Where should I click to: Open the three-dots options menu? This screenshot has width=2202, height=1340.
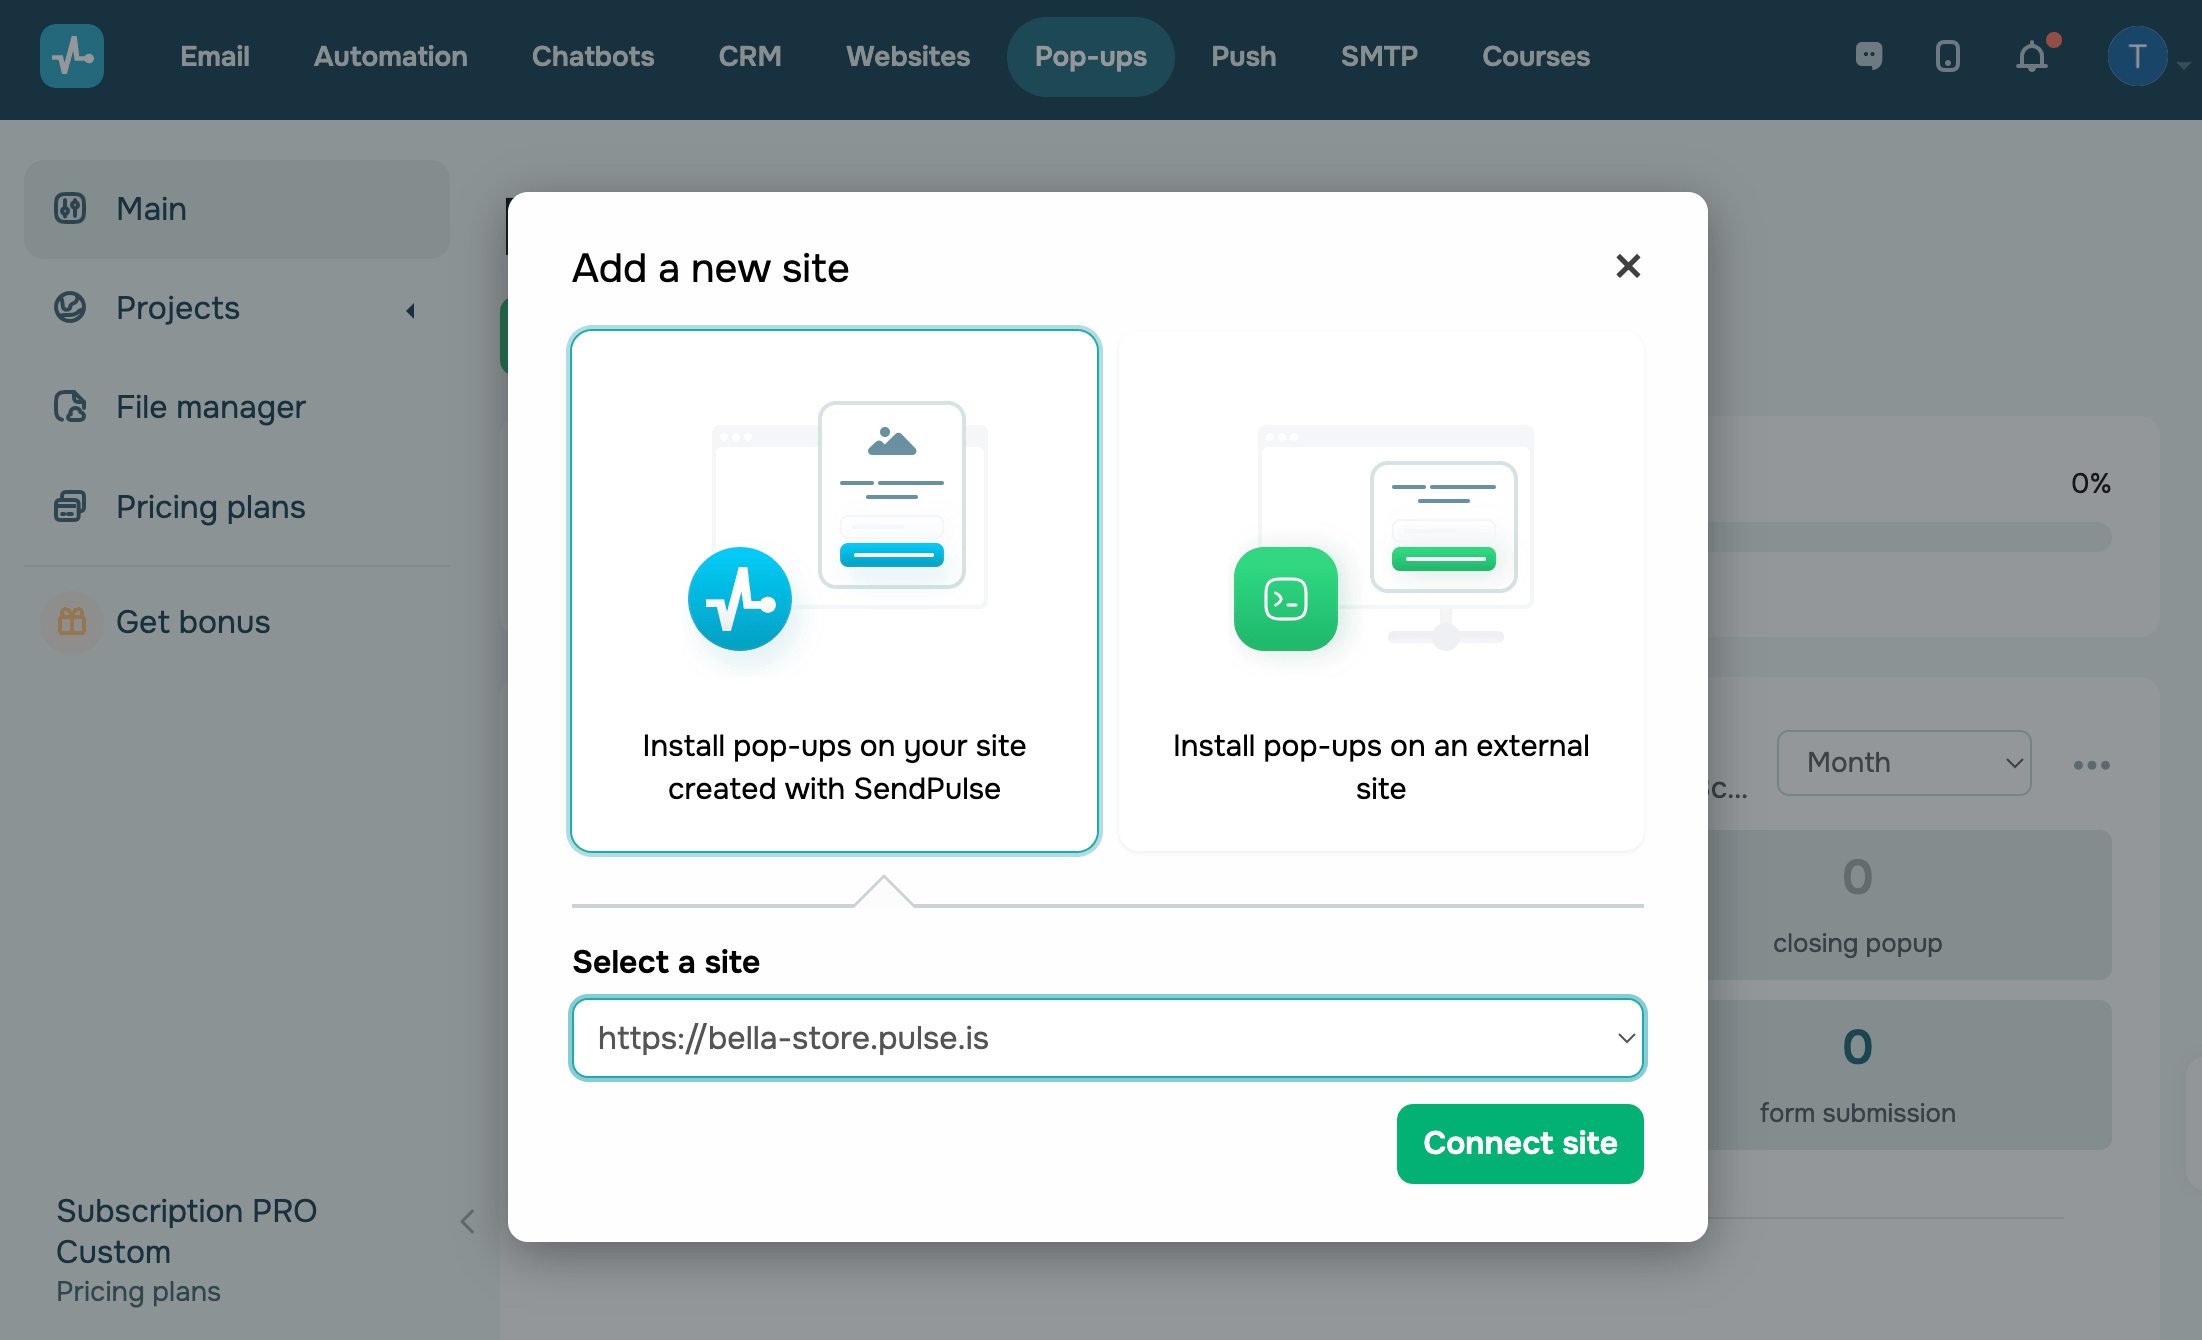pyautogui.click(x=2091, y=765)
